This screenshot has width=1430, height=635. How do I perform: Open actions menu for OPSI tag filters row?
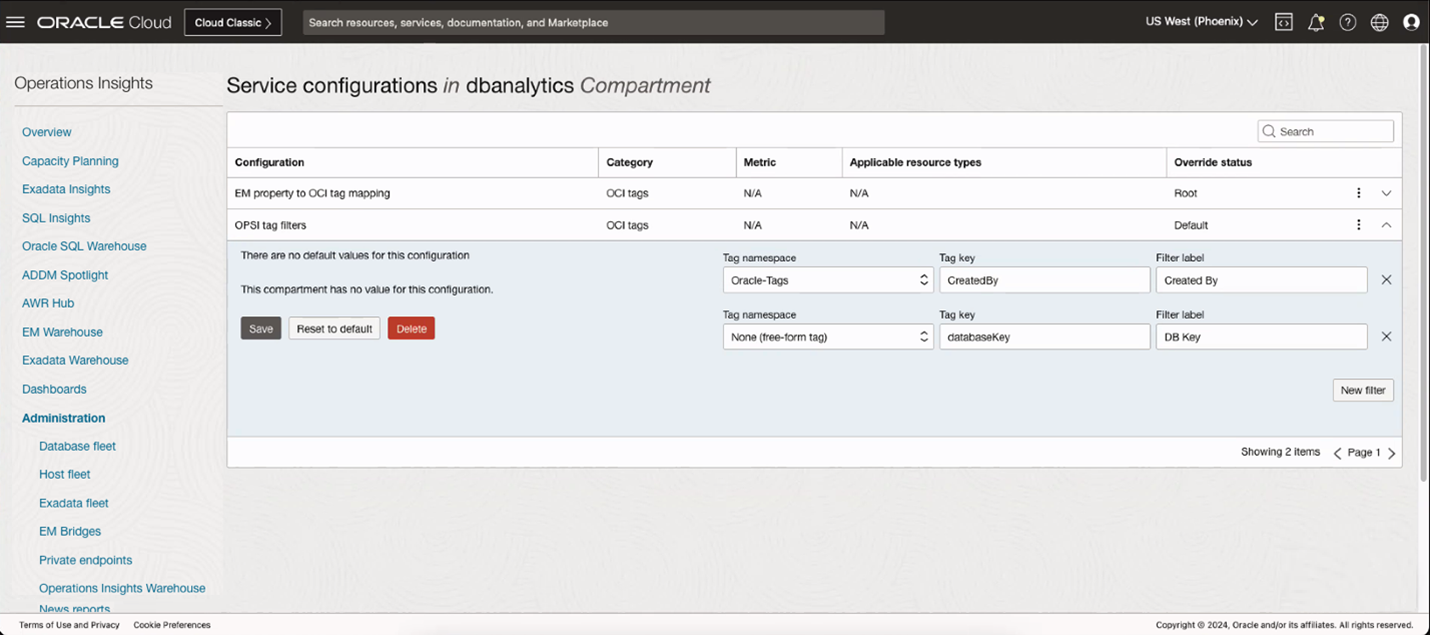(1358, 225)
